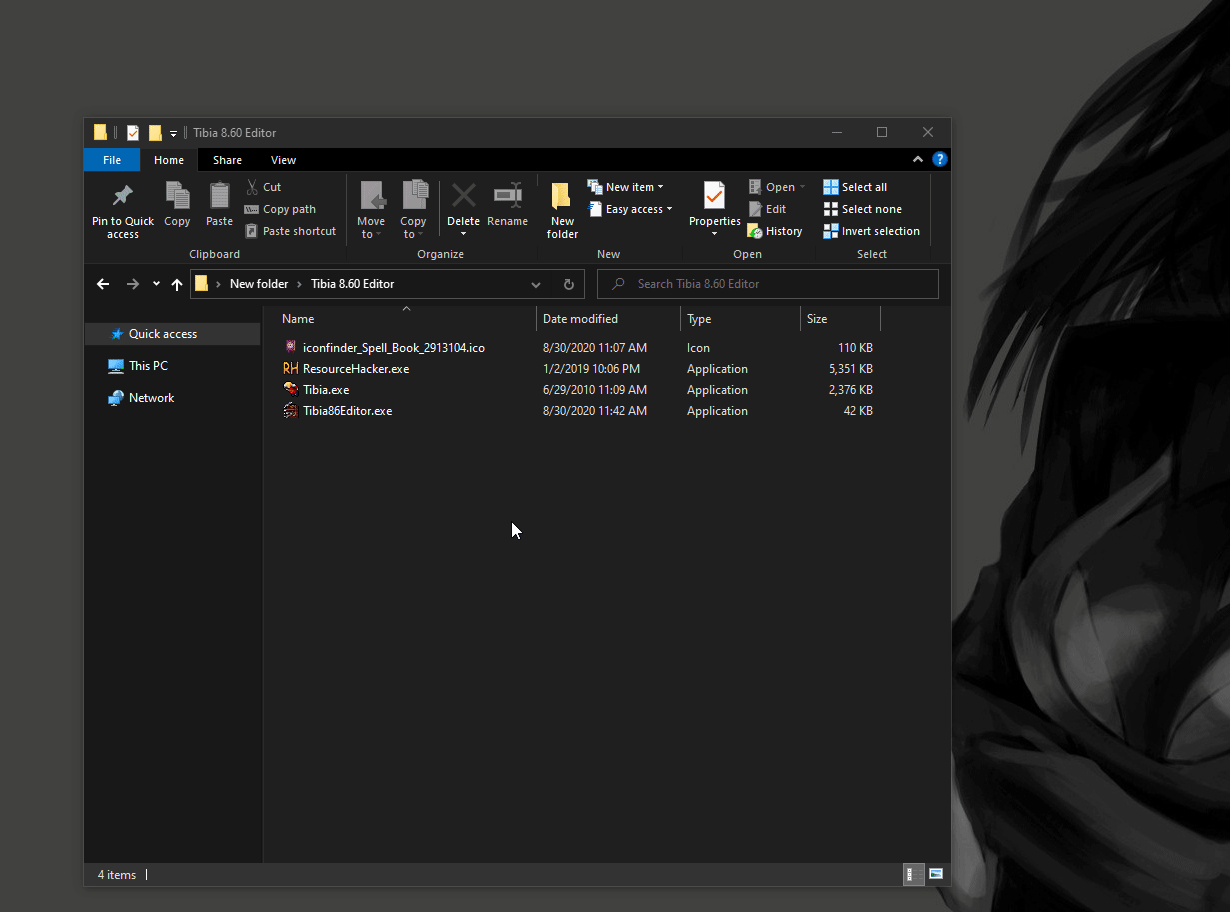Open the recent locations dropdown arrow
The image size is (1230, 912).
click(156, 284)
